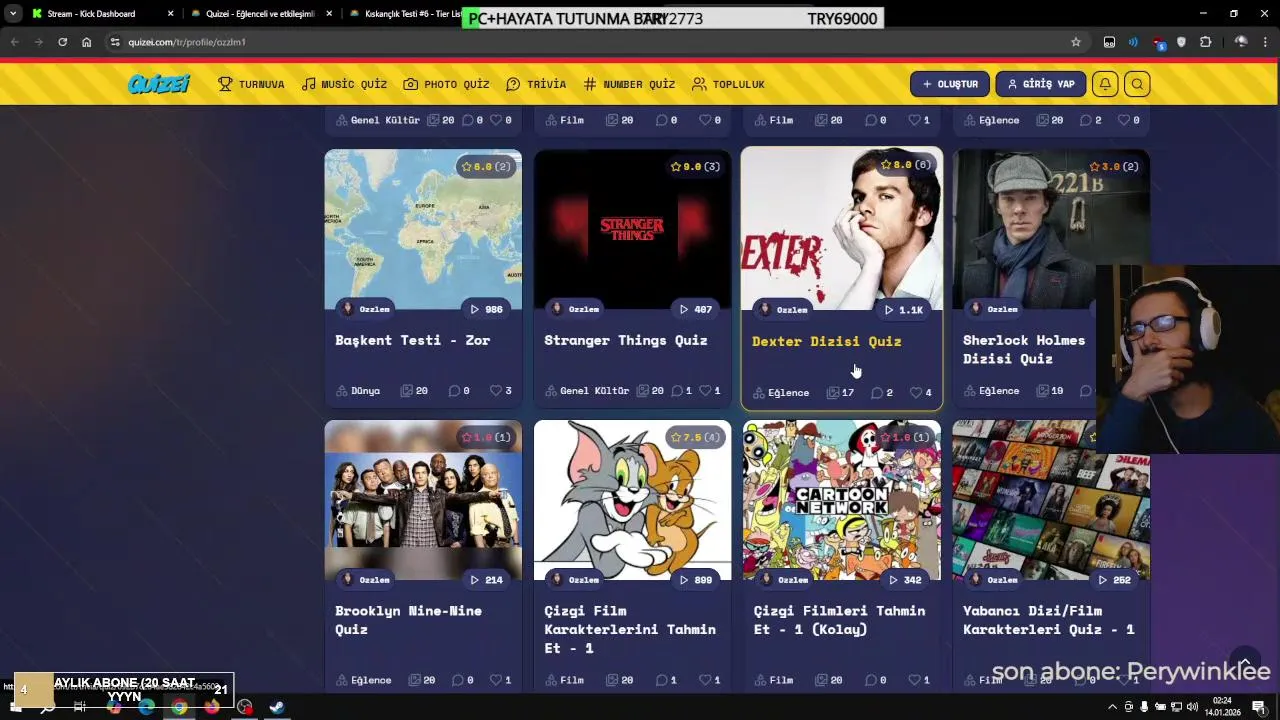The image size is (1280, 720).
Task: Open notifications bell icon
Action: pos(1105,84)
